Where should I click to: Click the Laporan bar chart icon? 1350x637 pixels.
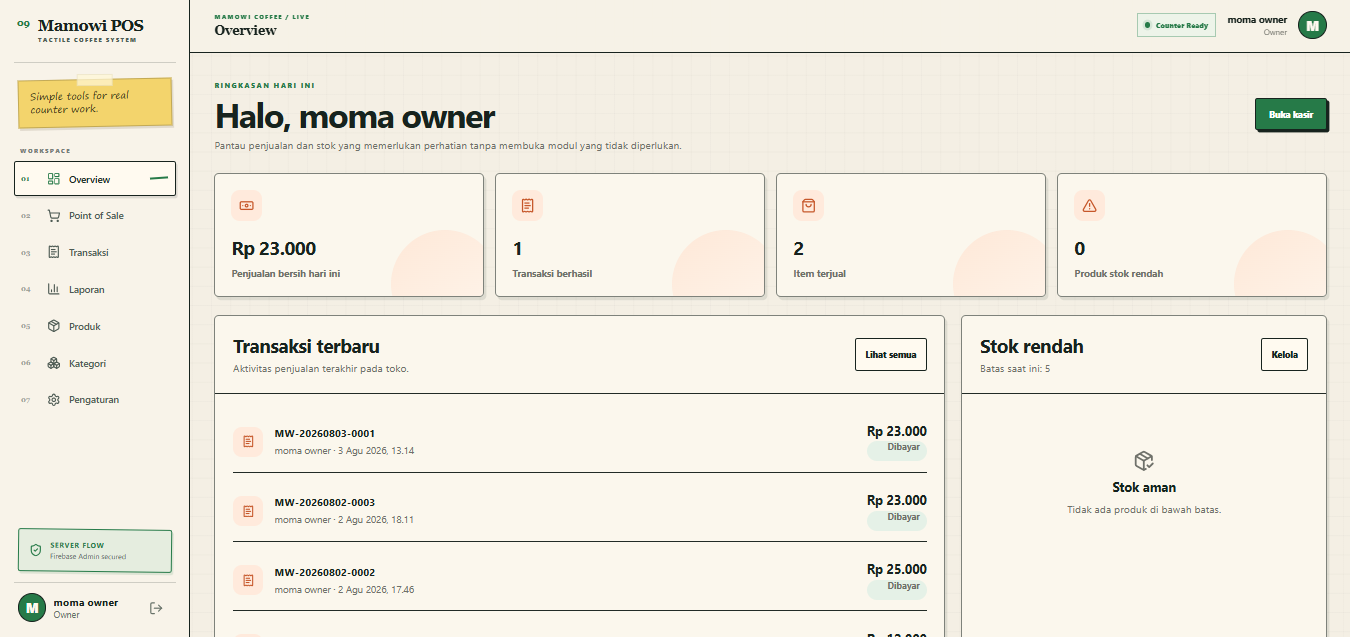coord(54,290)
